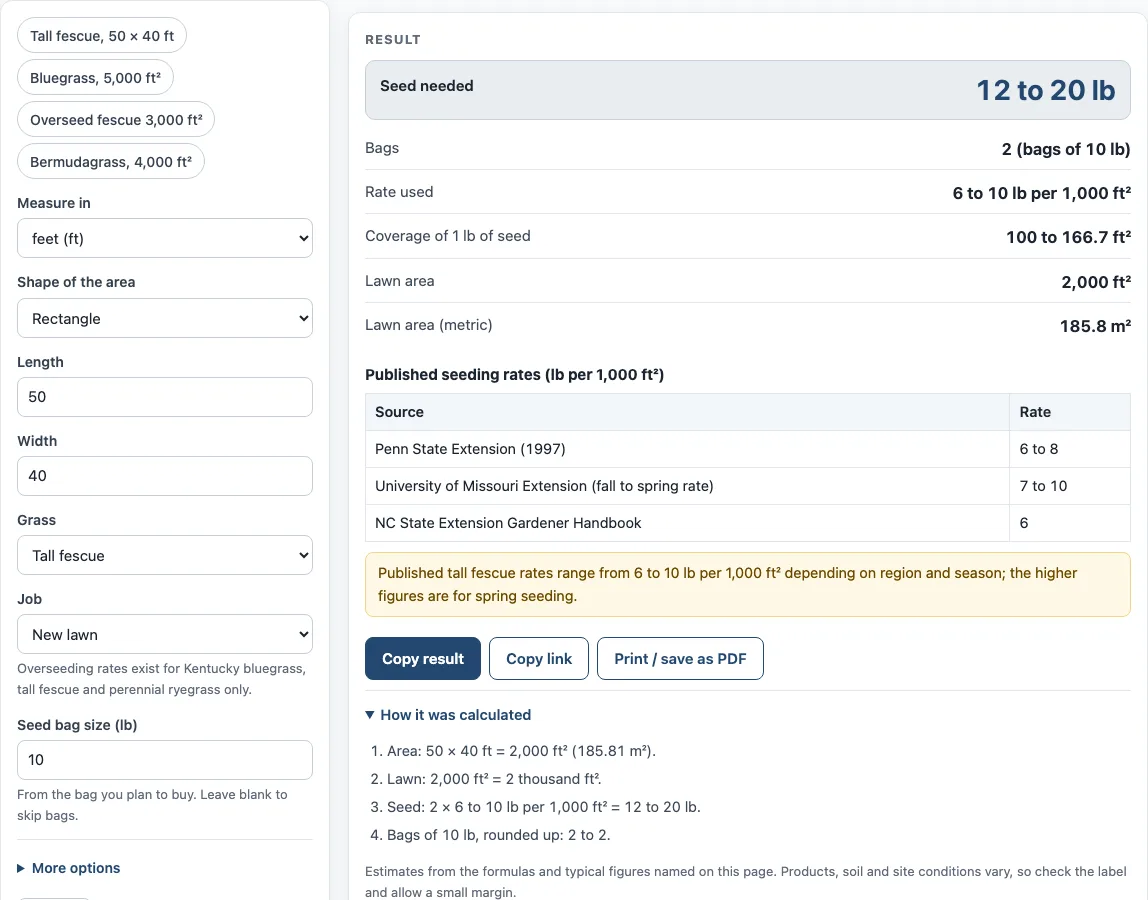Image resolution: width=1148 pixels, height=900 pixels.
Task: Apply the 'Bermudagrass, 4,000 ft²' preset
Action: tap(111, 162)
